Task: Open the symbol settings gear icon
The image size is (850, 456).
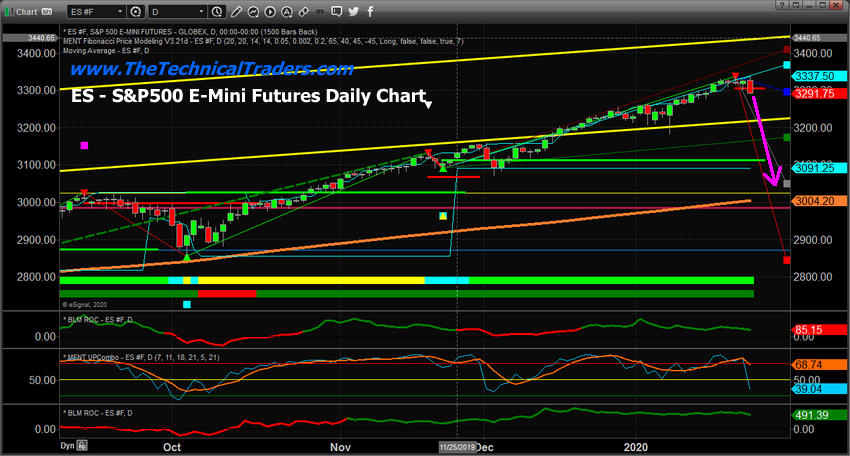Action: 136,11
